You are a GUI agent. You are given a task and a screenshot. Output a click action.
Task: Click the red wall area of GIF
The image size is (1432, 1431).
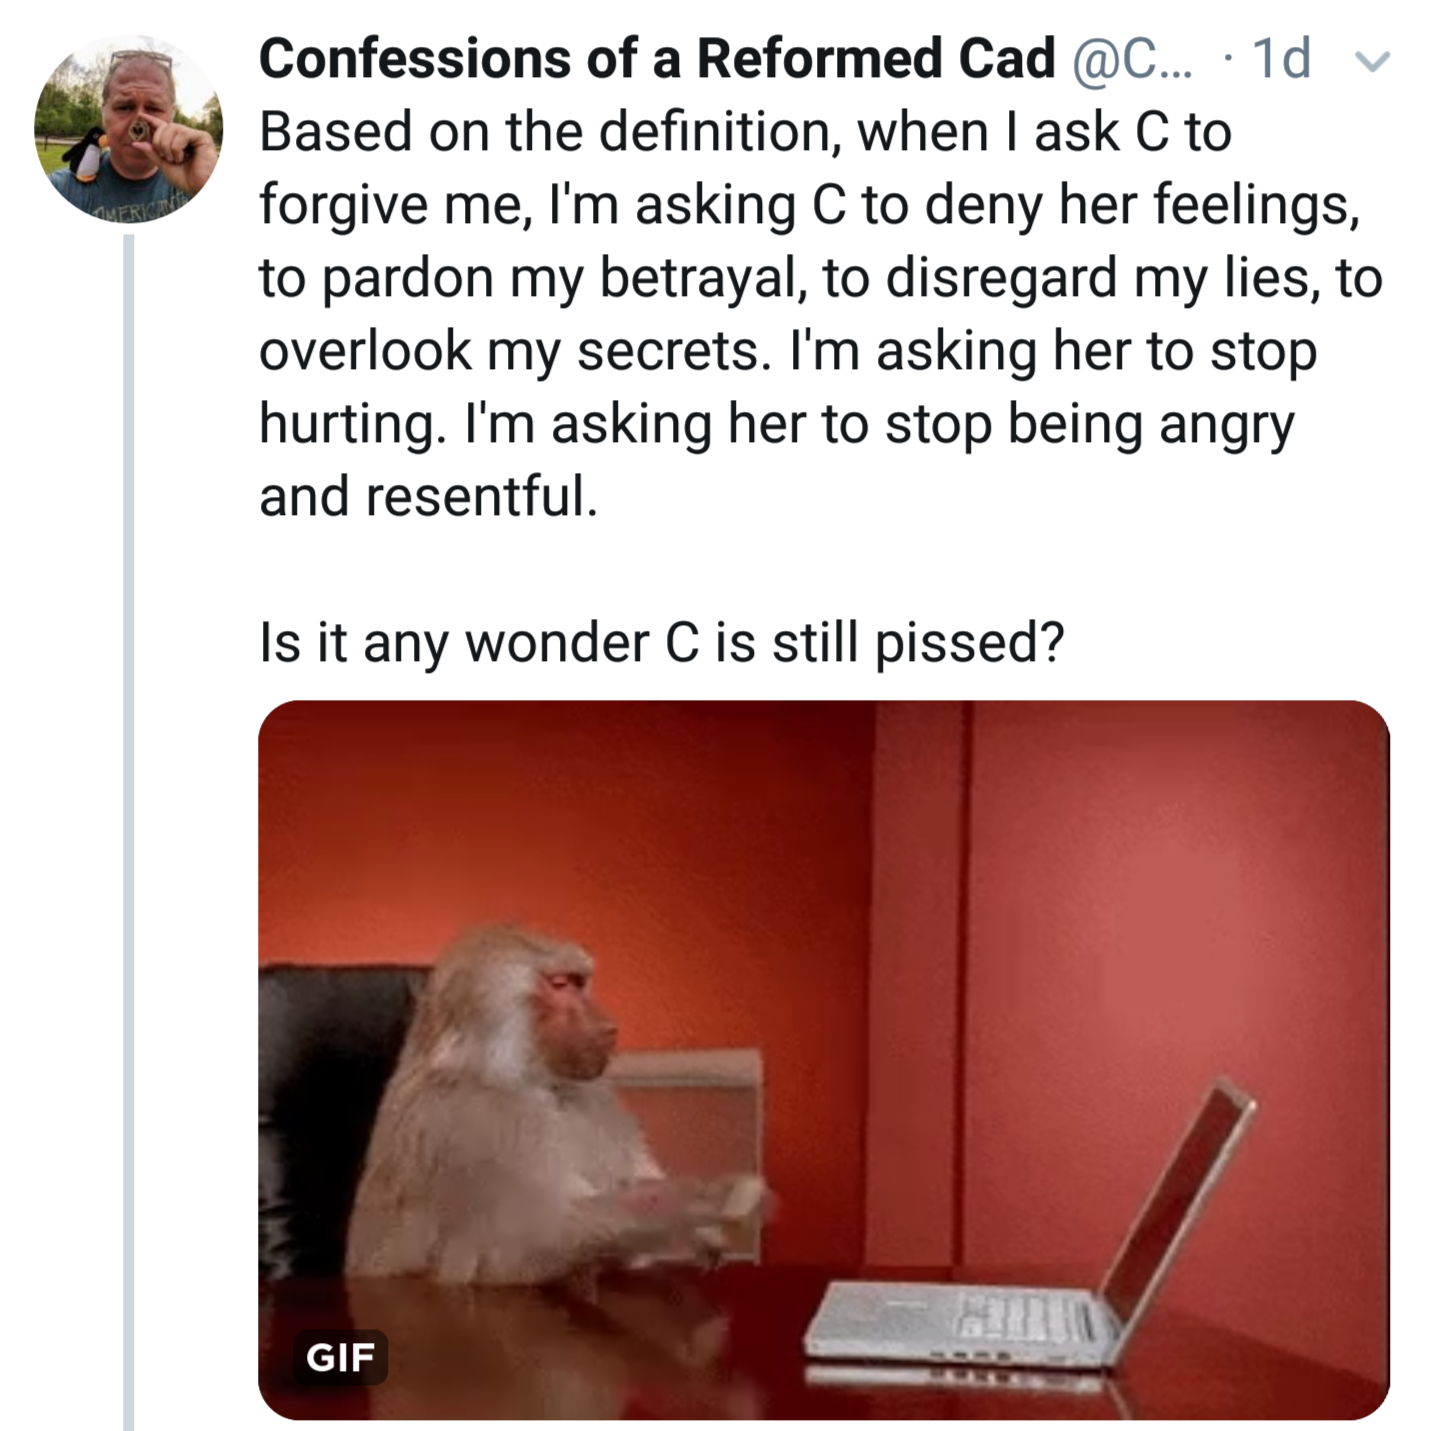pyautogui.click(x=1180, y=900)
